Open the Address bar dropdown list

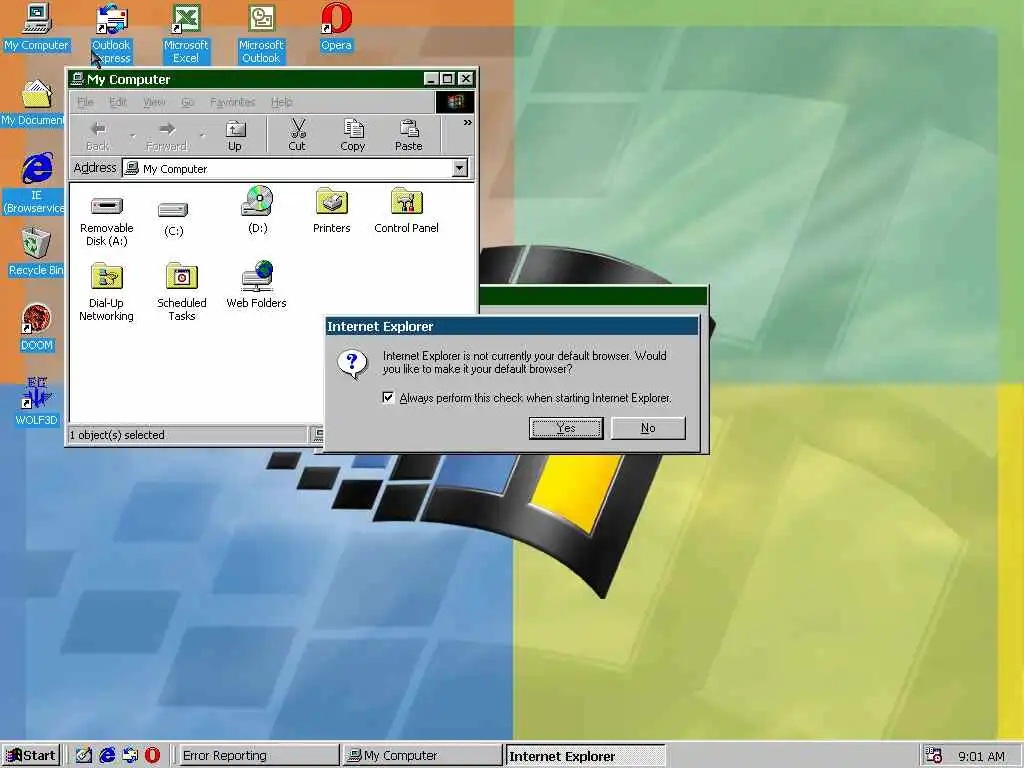coord(460,168)
